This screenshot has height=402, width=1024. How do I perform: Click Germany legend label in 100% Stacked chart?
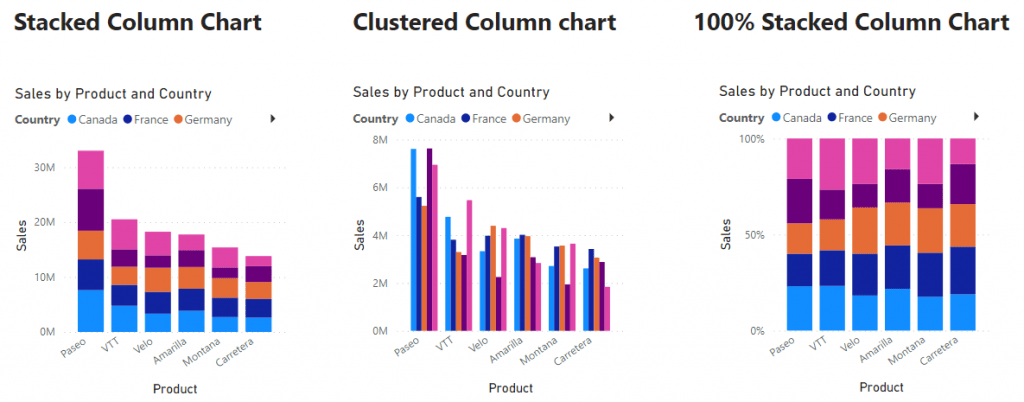click(912, 118)
